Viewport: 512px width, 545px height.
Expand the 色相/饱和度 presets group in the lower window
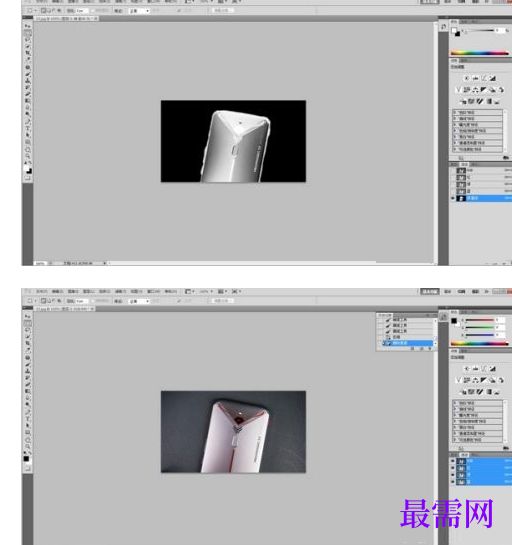pos(455,421)
